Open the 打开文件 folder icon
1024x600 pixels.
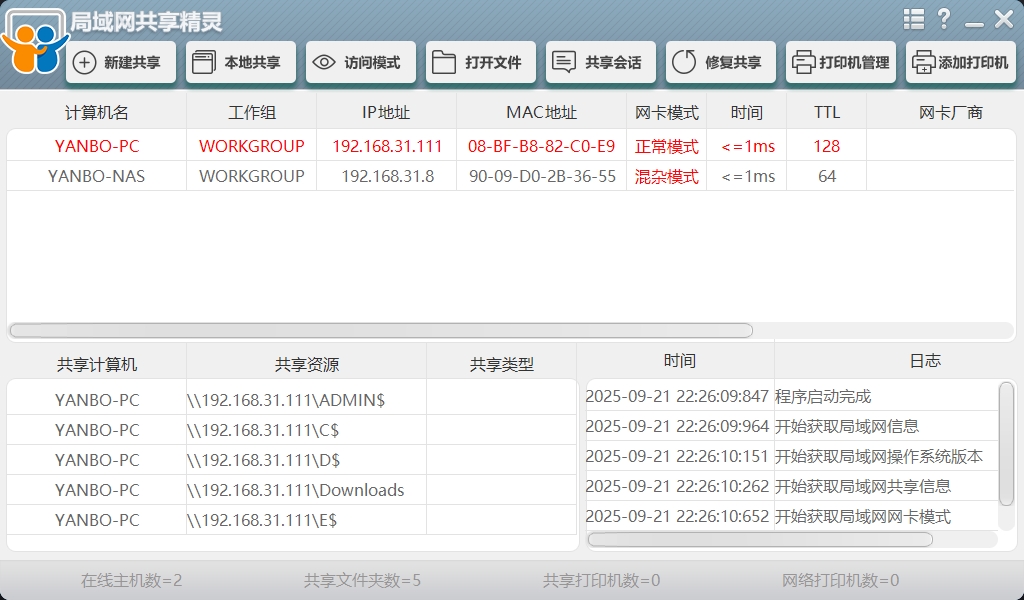point(444,63)
